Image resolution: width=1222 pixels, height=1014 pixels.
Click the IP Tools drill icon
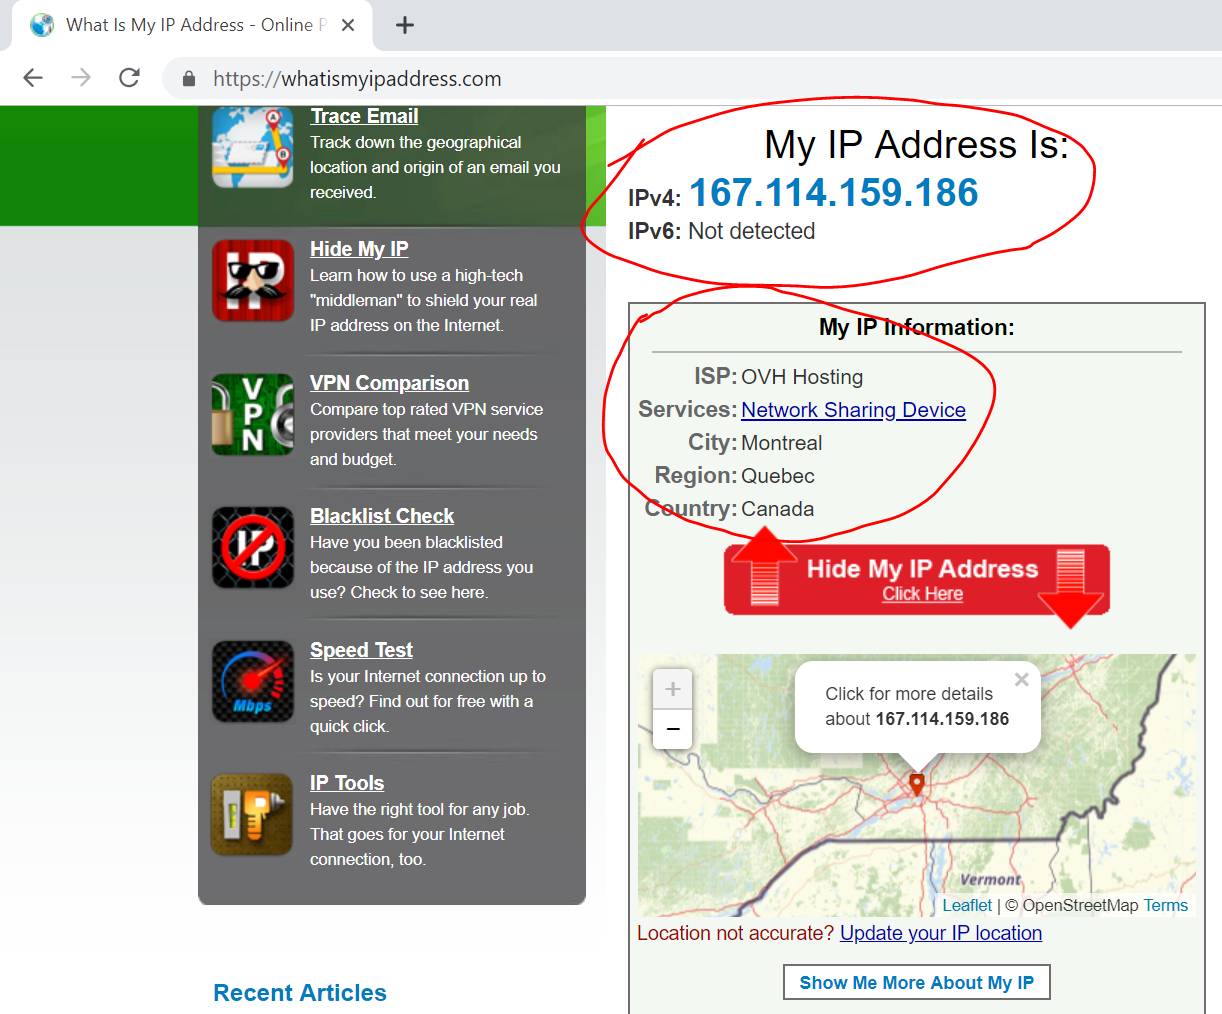click(x=253, y=815)
